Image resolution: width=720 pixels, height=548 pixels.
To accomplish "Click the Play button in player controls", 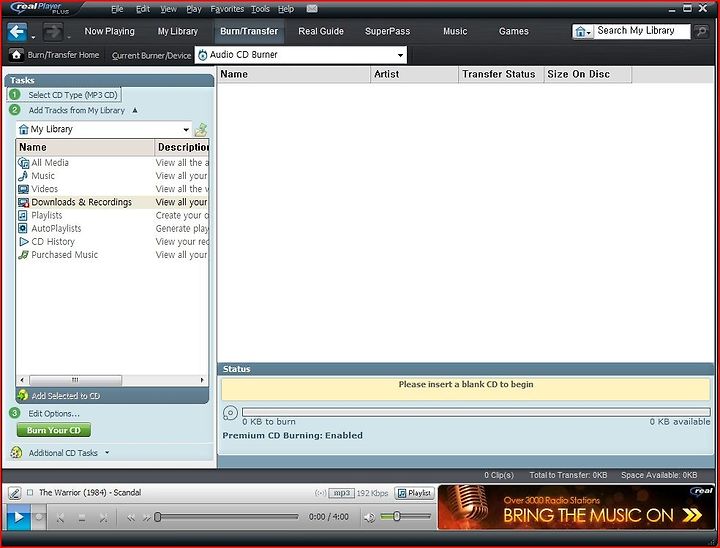I will (x=18, y=517).
